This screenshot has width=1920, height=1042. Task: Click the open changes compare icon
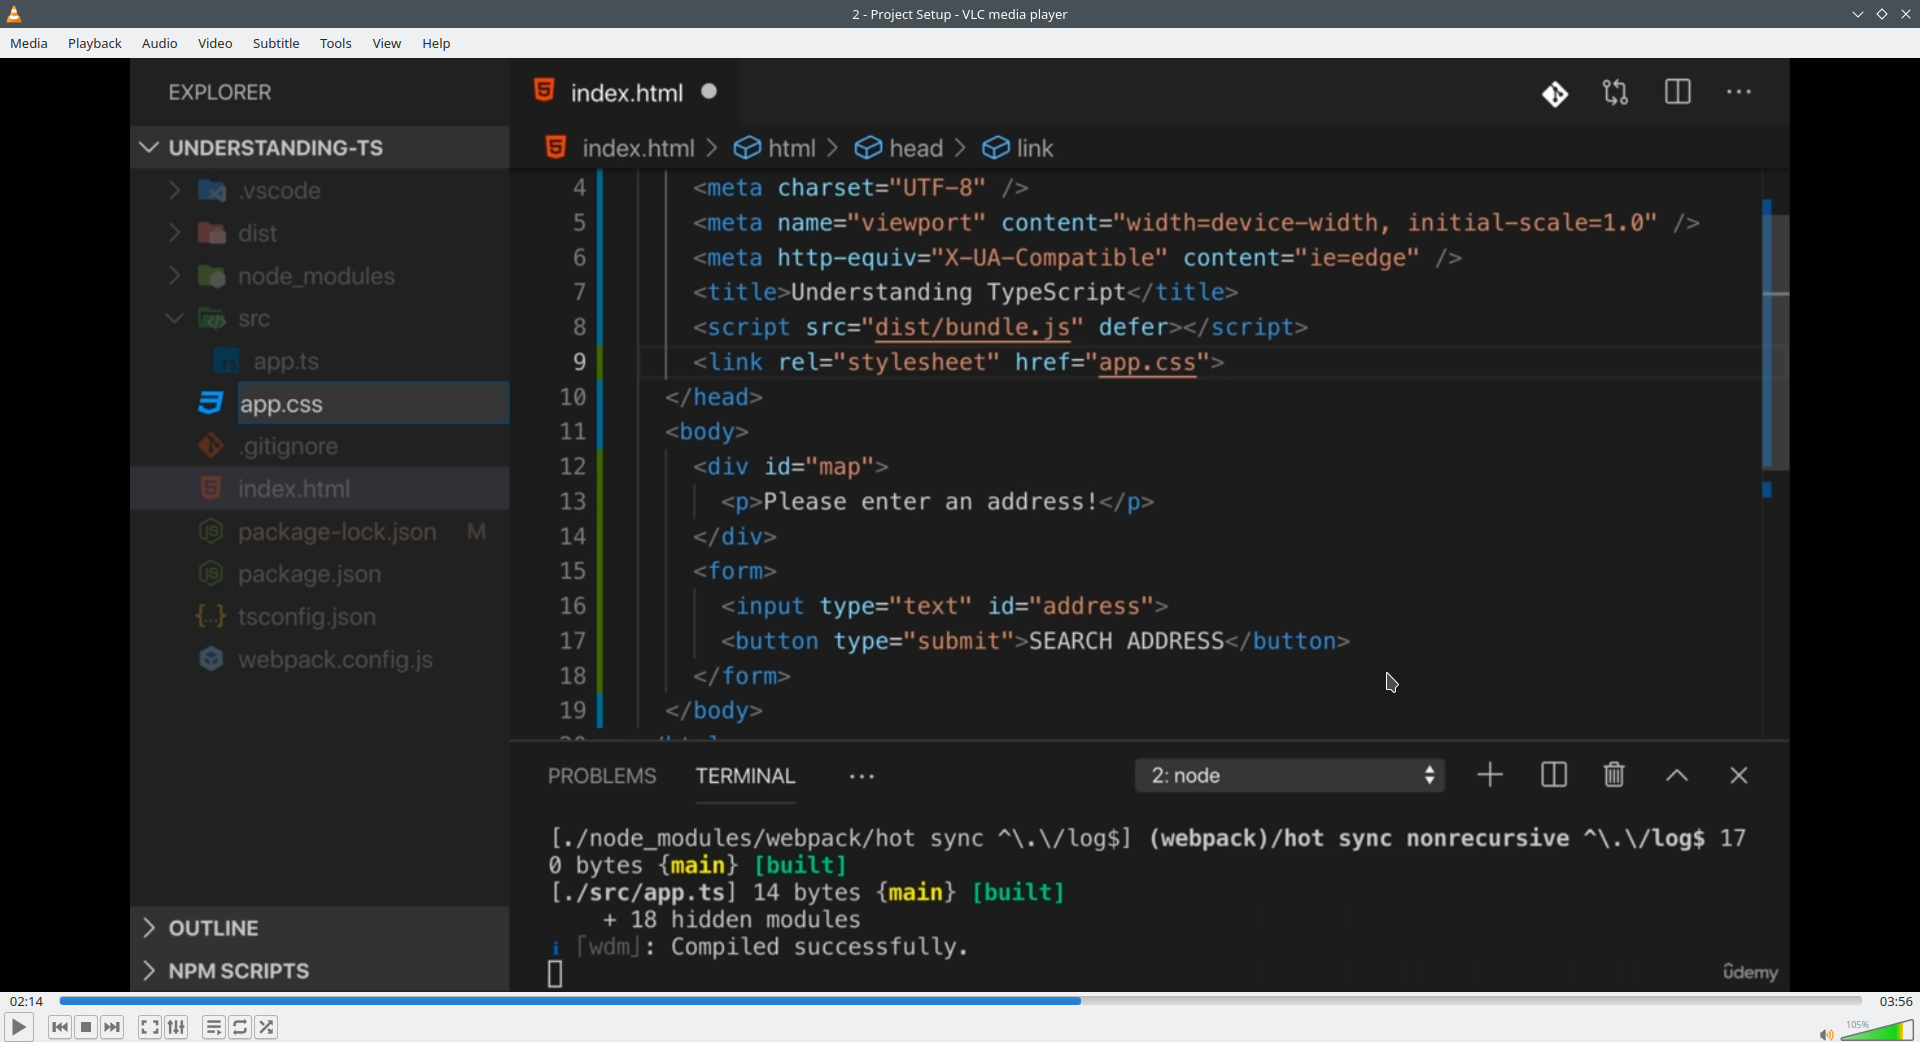[1616, 93]
